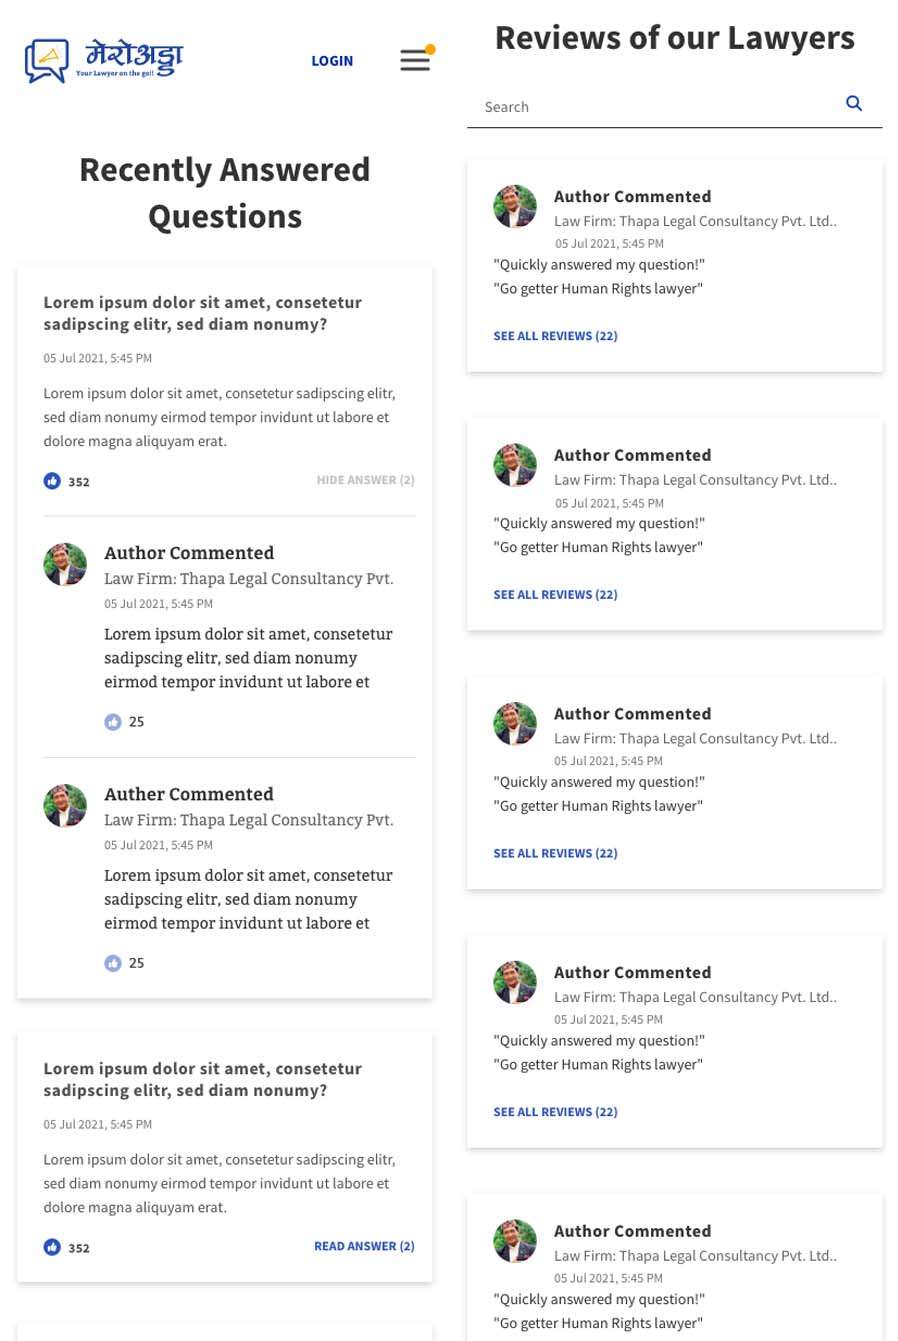Open See All Reviews in third card
Viewport: 898px width, 1341px height.
pos(555,853)
